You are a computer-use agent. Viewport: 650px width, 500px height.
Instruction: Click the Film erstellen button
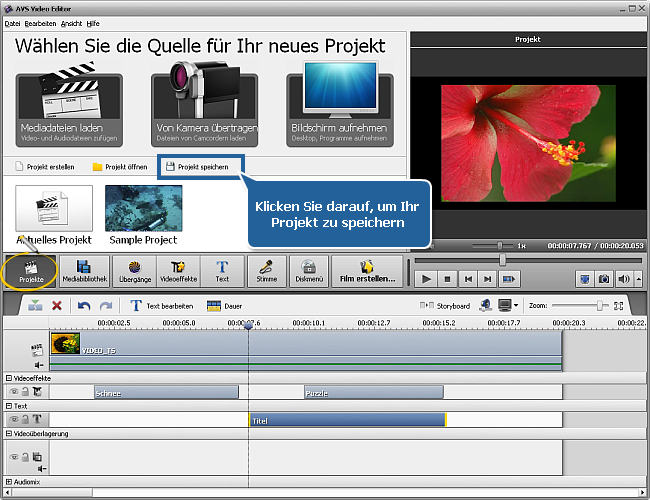point(367,270)
